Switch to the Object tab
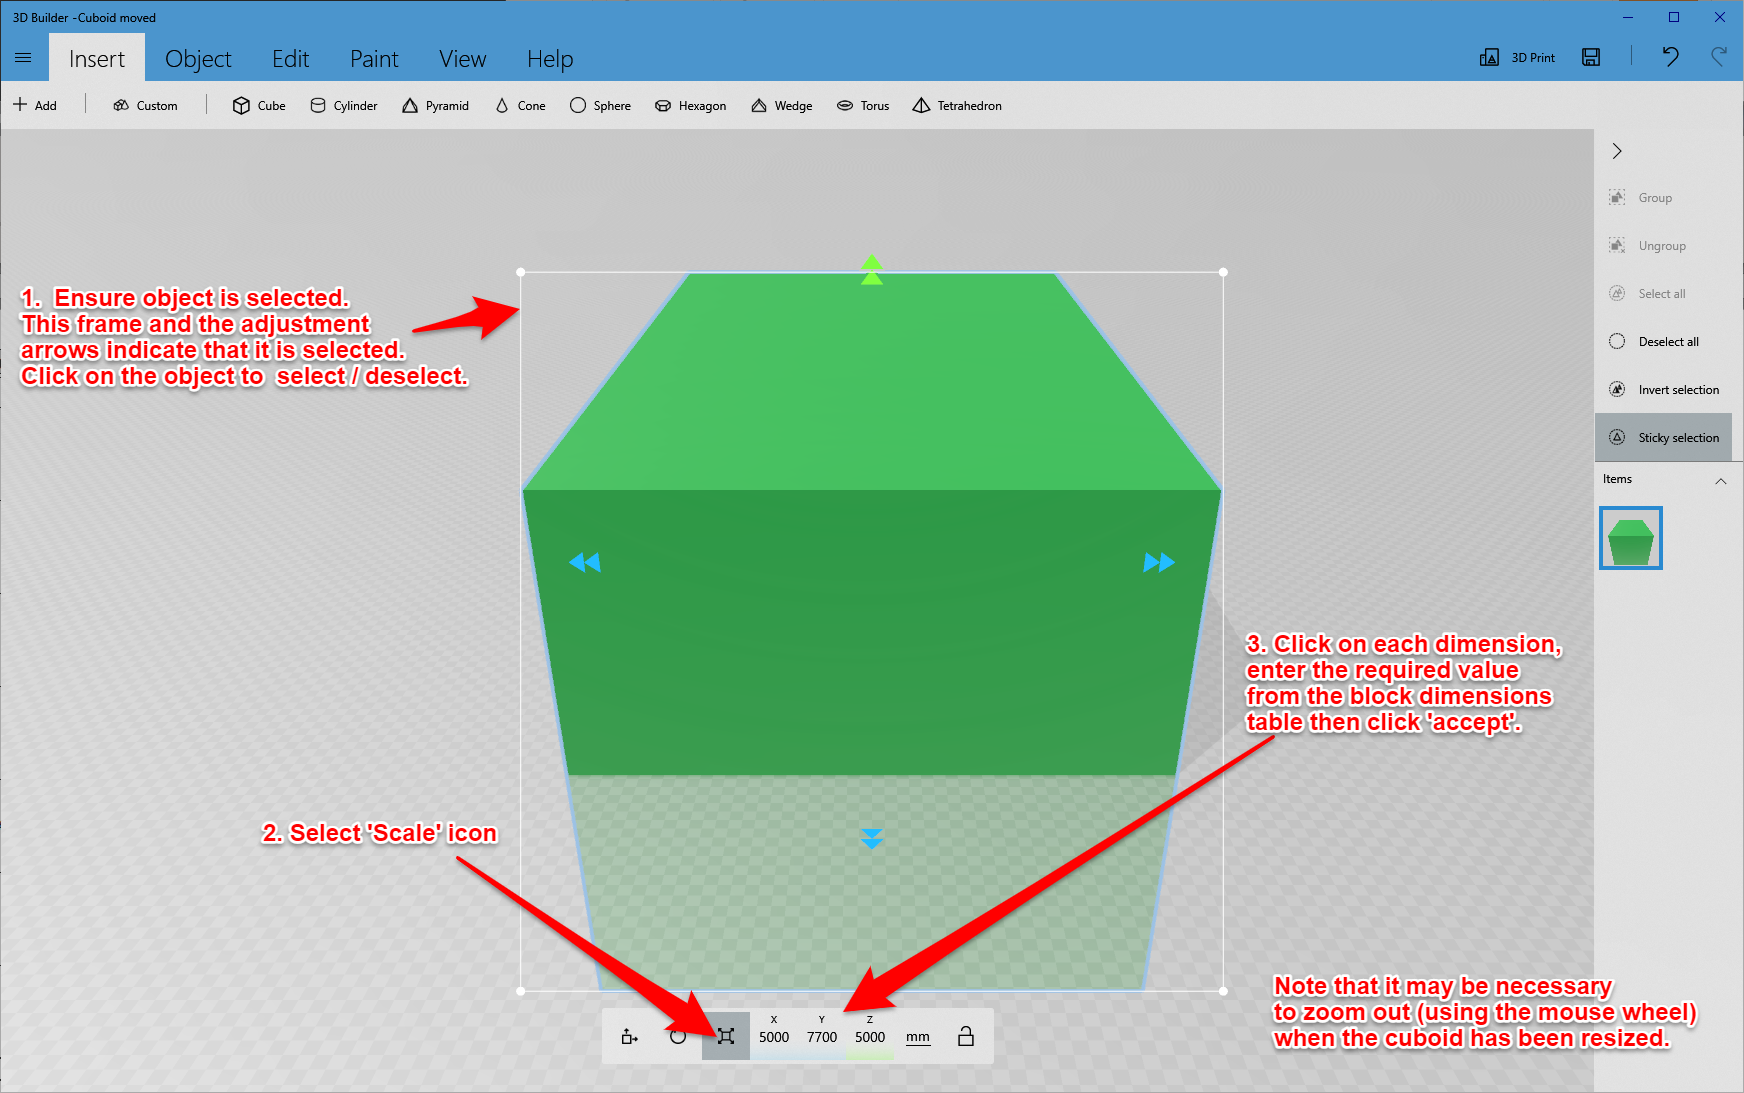The image size is (1744, 1093). click(198, 59)
